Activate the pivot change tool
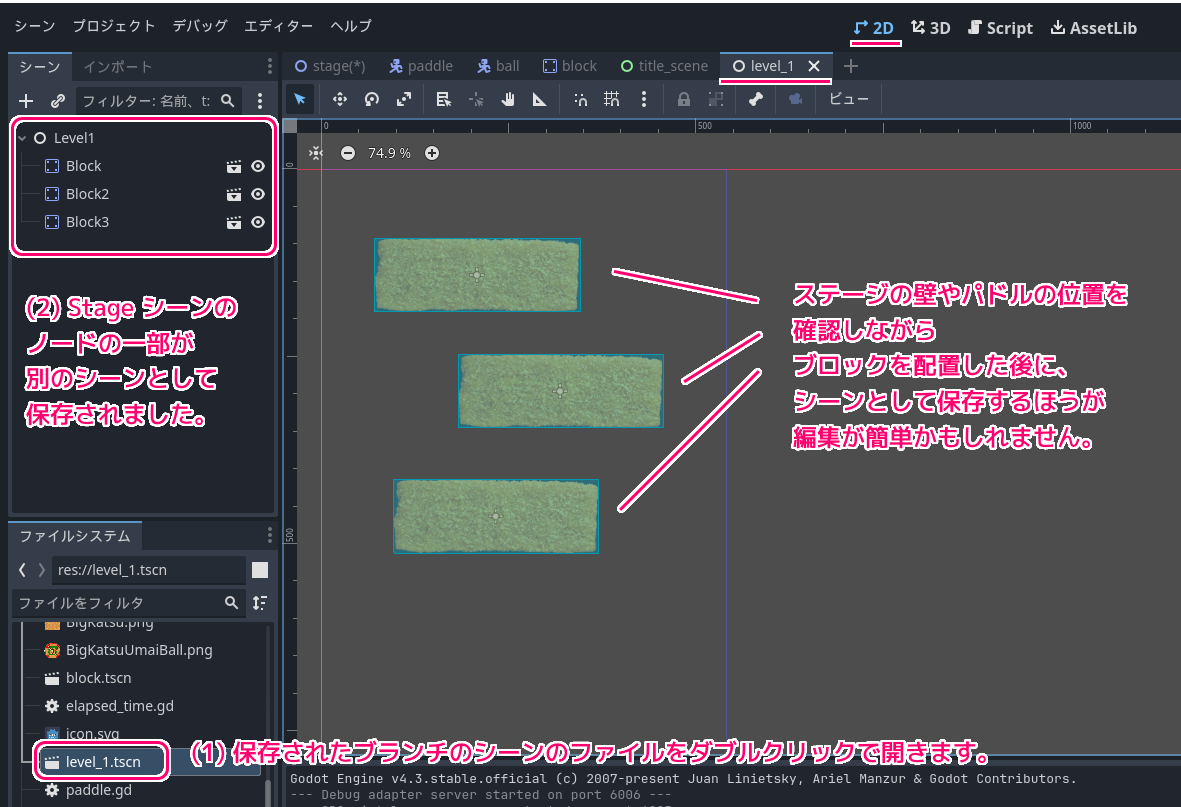1181x807 pixels. tap(476, 99)
